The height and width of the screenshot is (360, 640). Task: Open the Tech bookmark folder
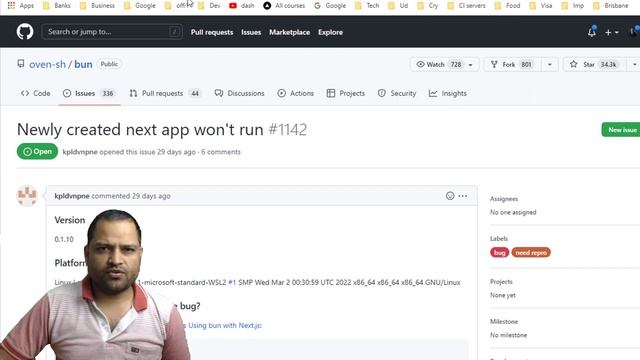pyautogui.click(x=367, y=5)
